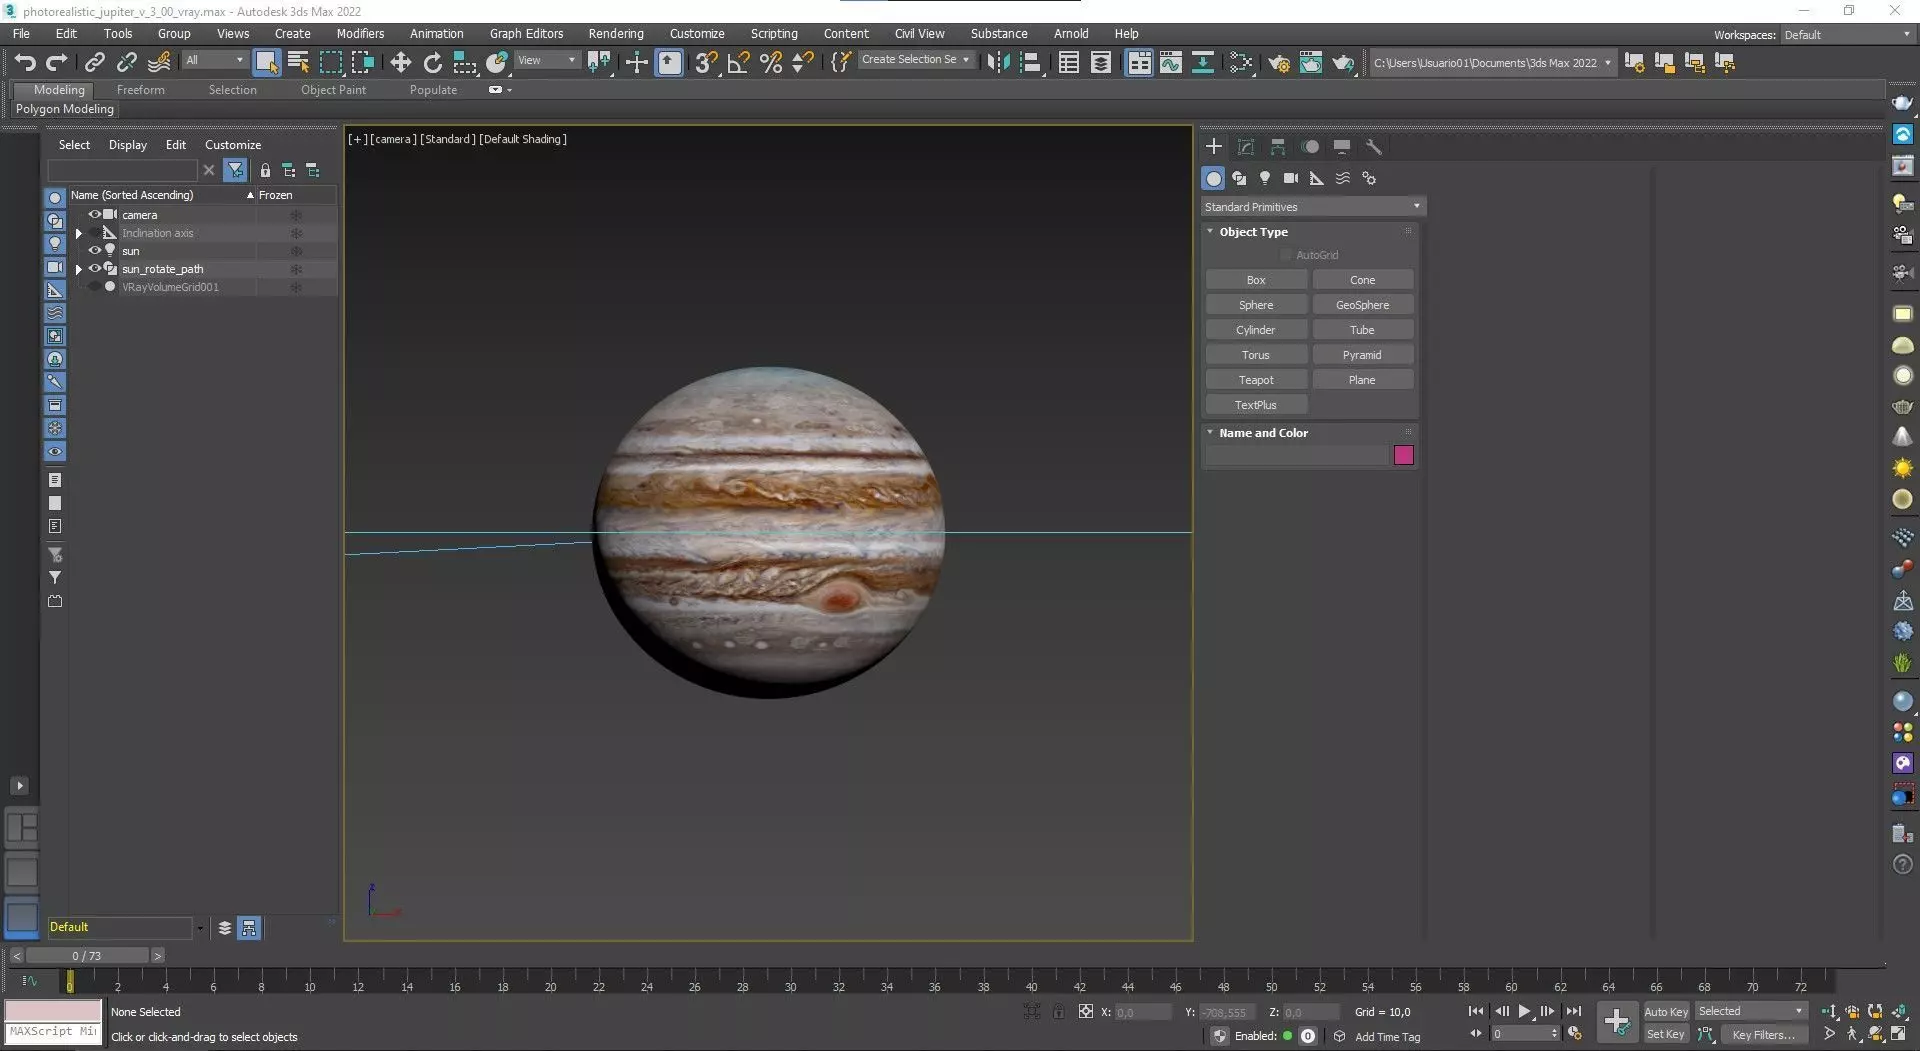Screen dimensions: 1920x1051
Task: Select the Select and Link tool
Action: pyautogui.click(x=94, y=63)
